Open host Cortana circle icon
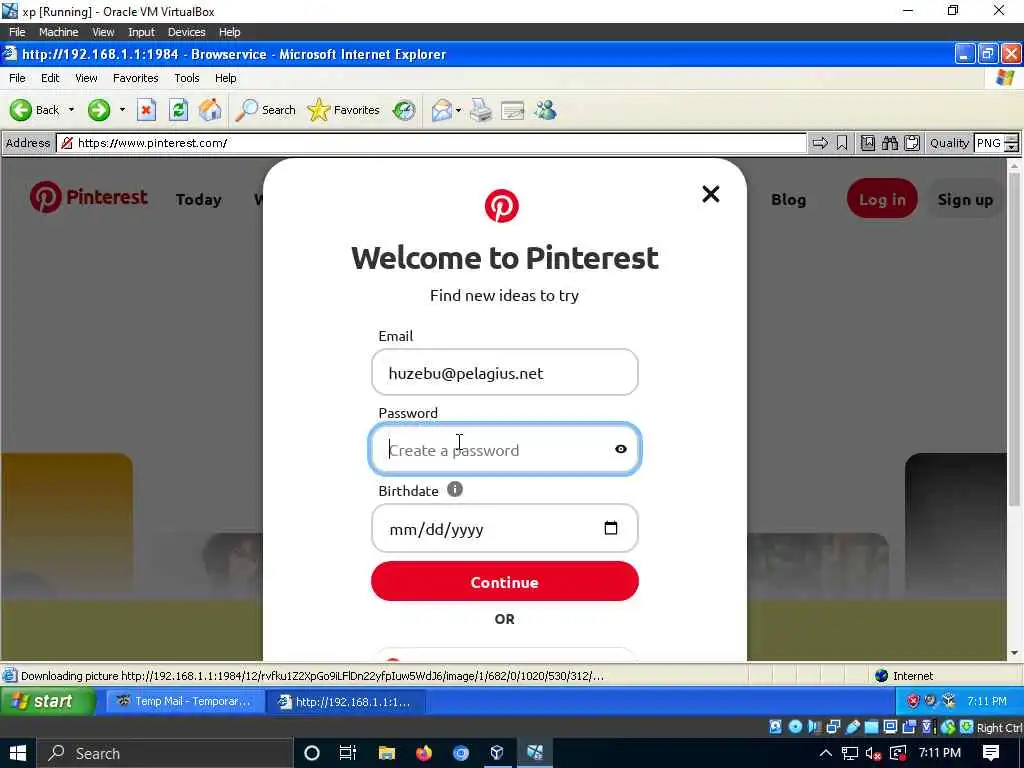 click(312, 753)
